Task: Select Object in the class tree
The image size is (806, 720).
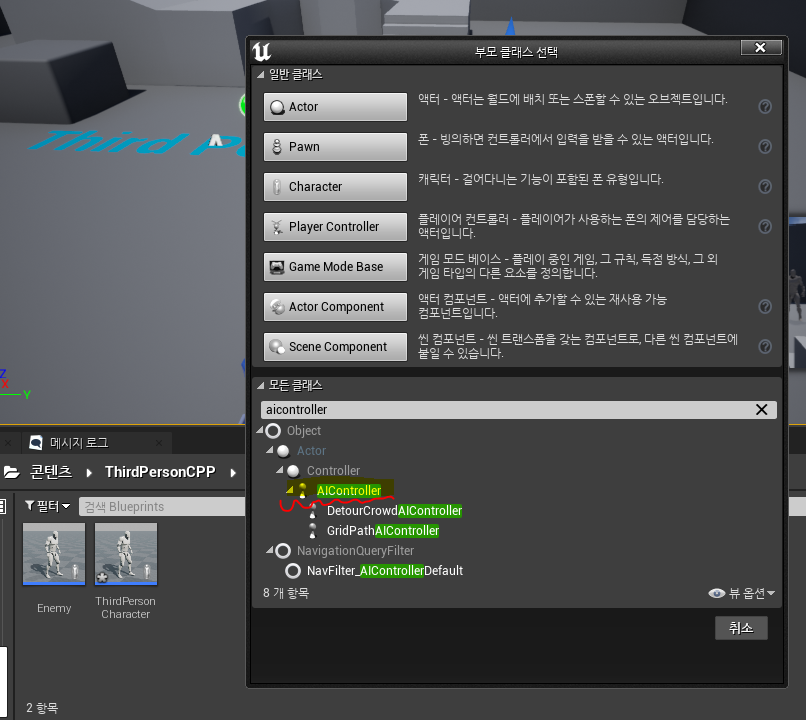Action: (x=304, y=431)
